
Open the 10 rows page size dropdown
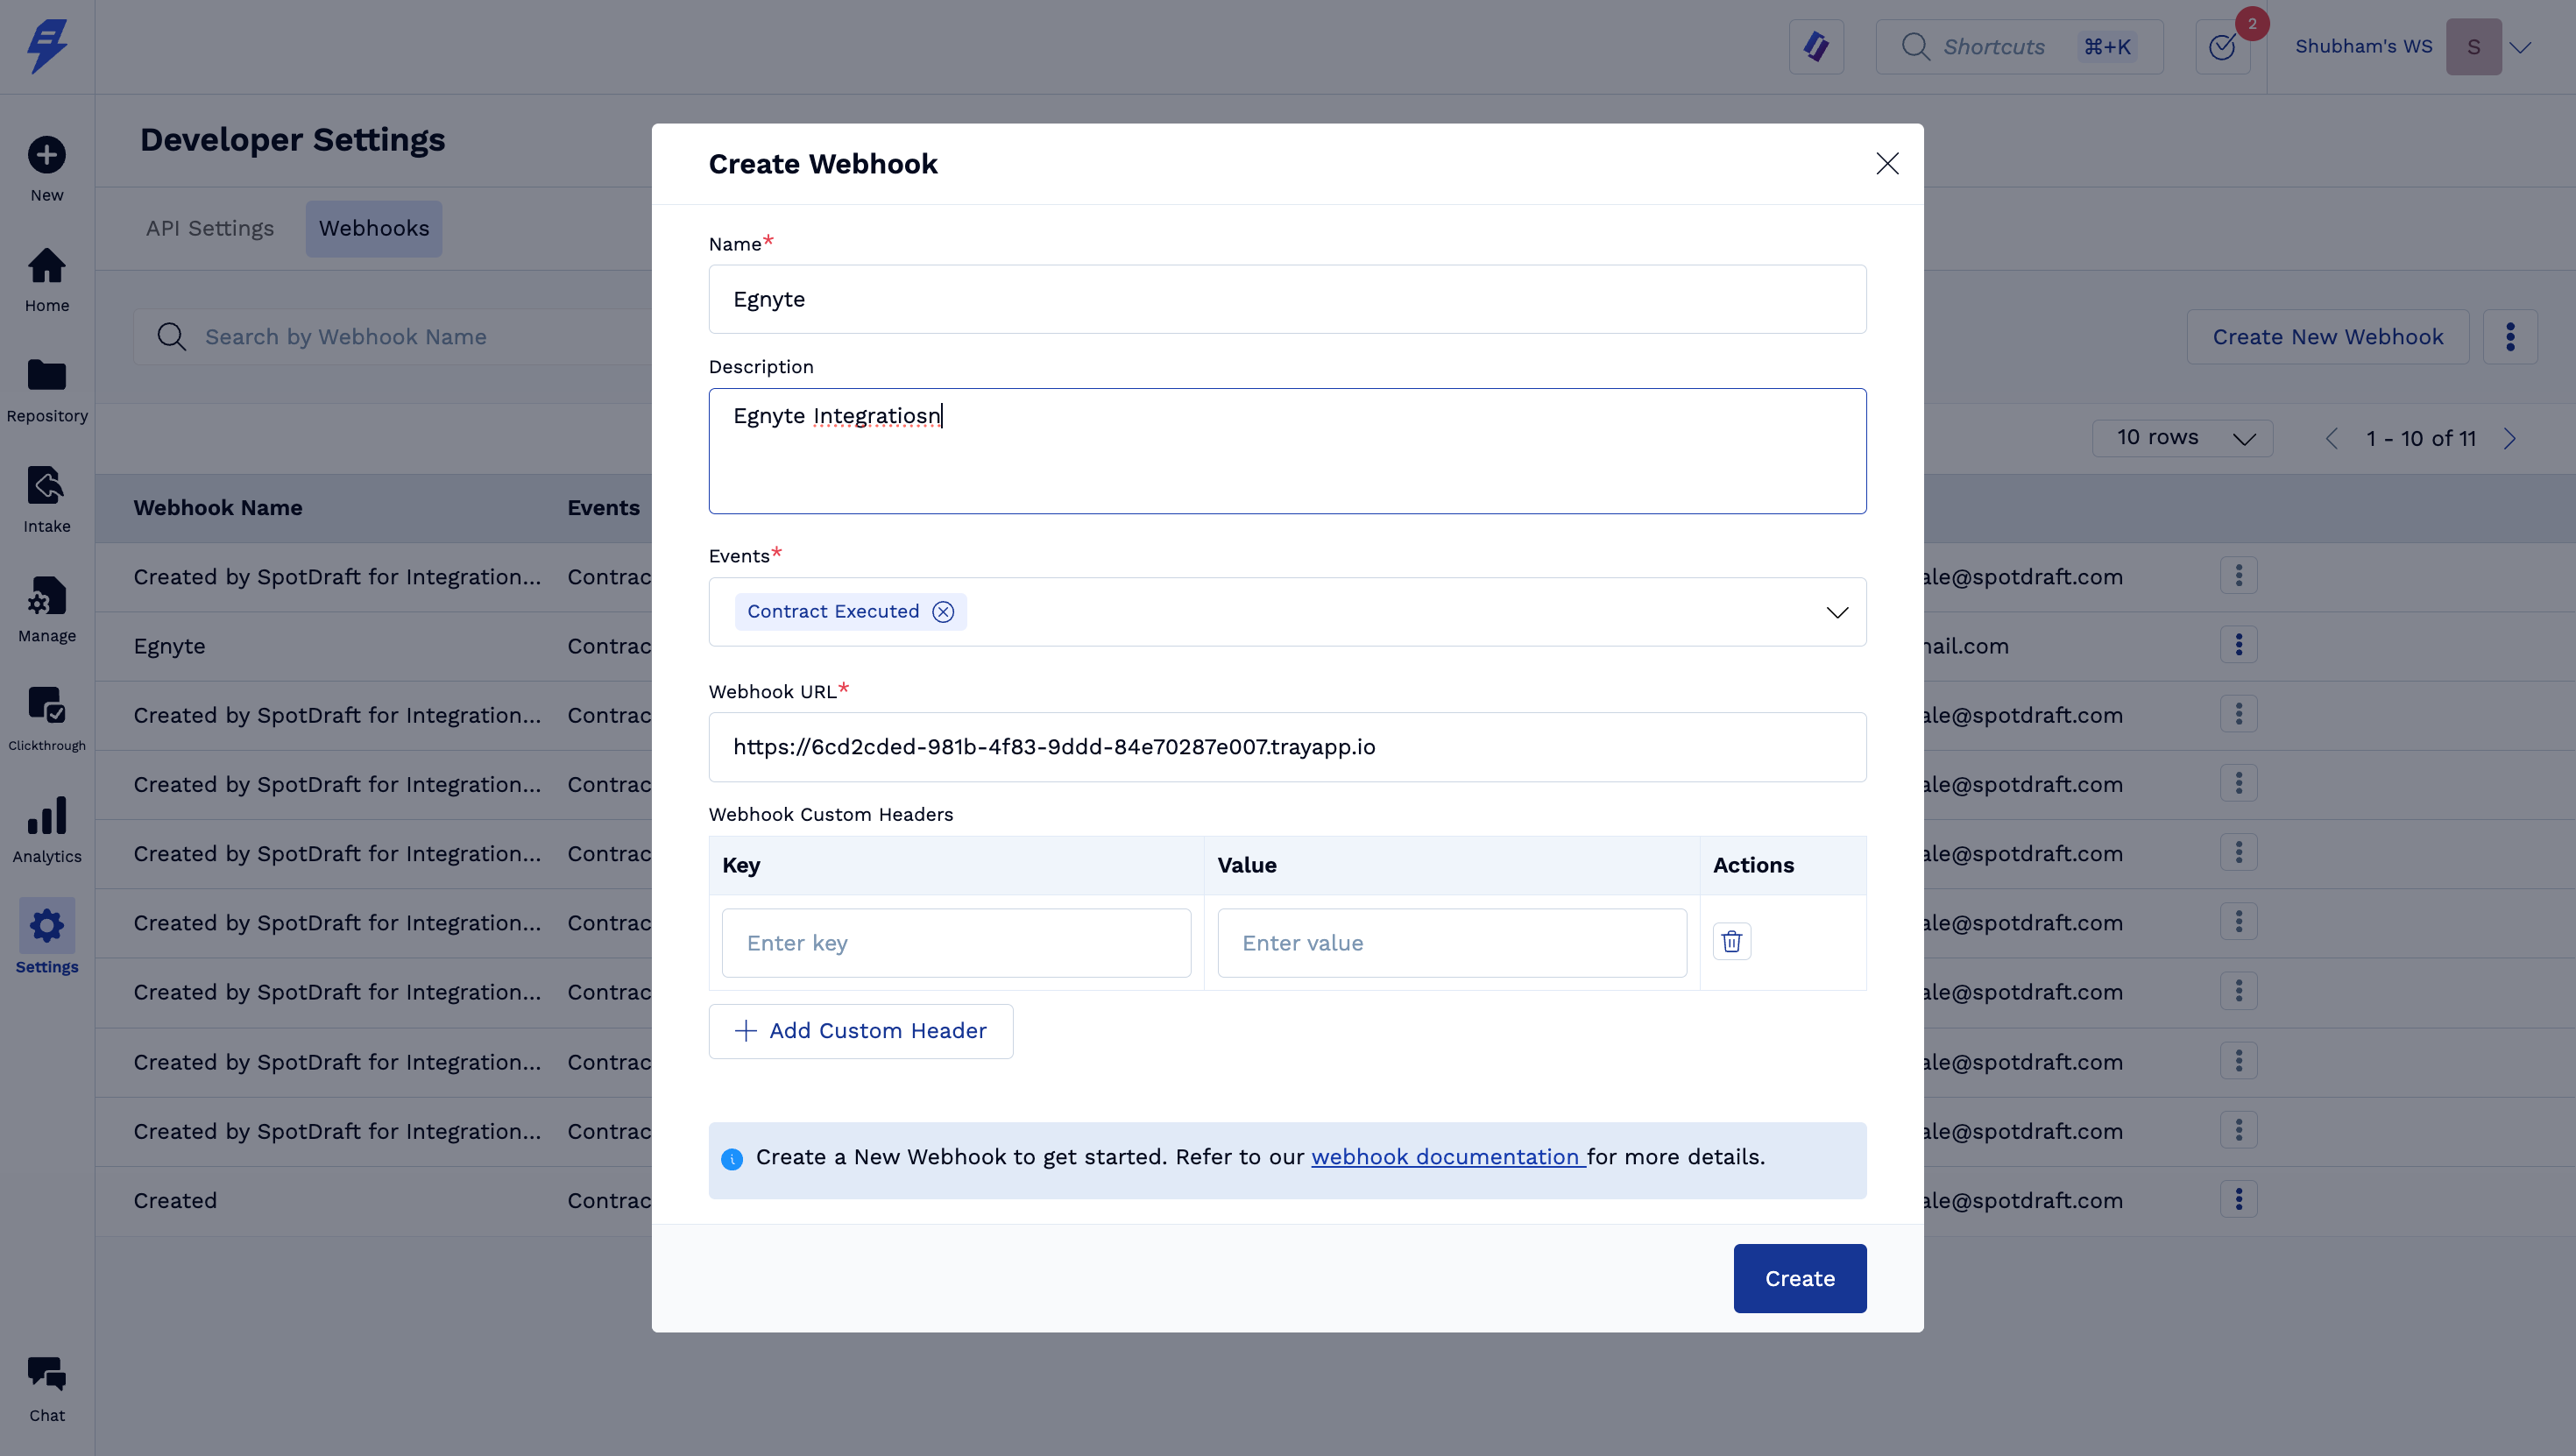pyautogui.click(x=2183, y=438)
